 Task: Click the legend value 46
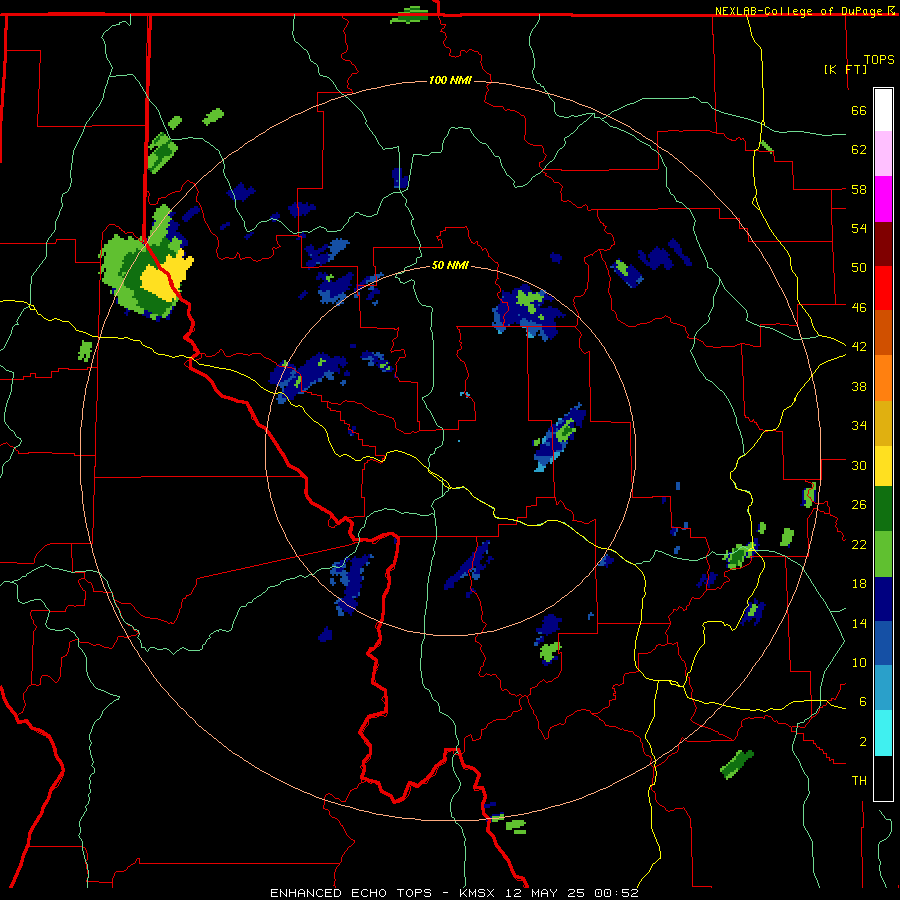(x=859, y=308)
